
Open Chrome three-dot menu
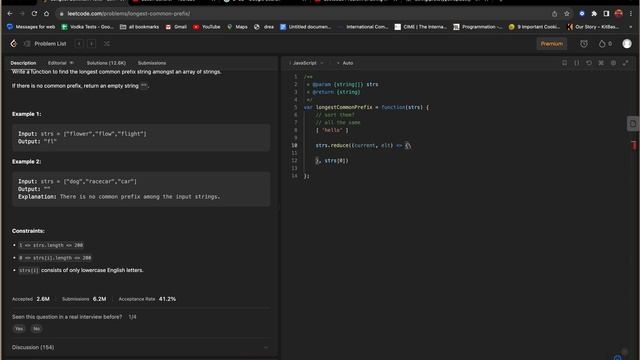(631, 13)
